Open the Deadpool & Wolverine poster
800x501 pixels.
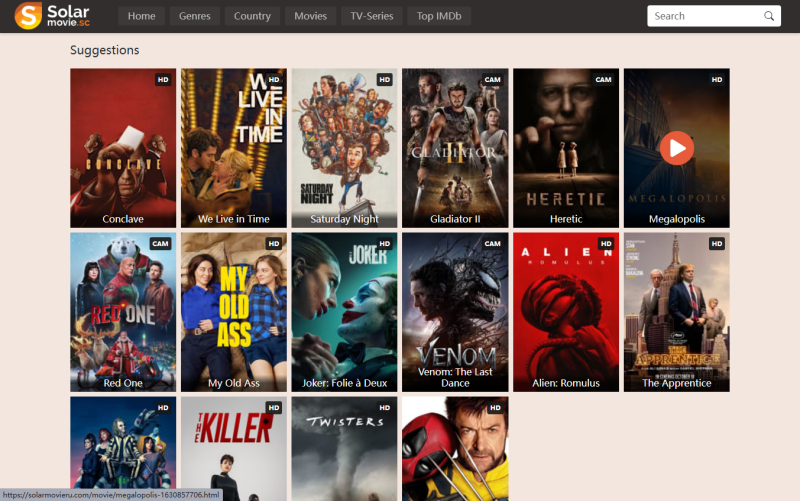tap(455, 449)
